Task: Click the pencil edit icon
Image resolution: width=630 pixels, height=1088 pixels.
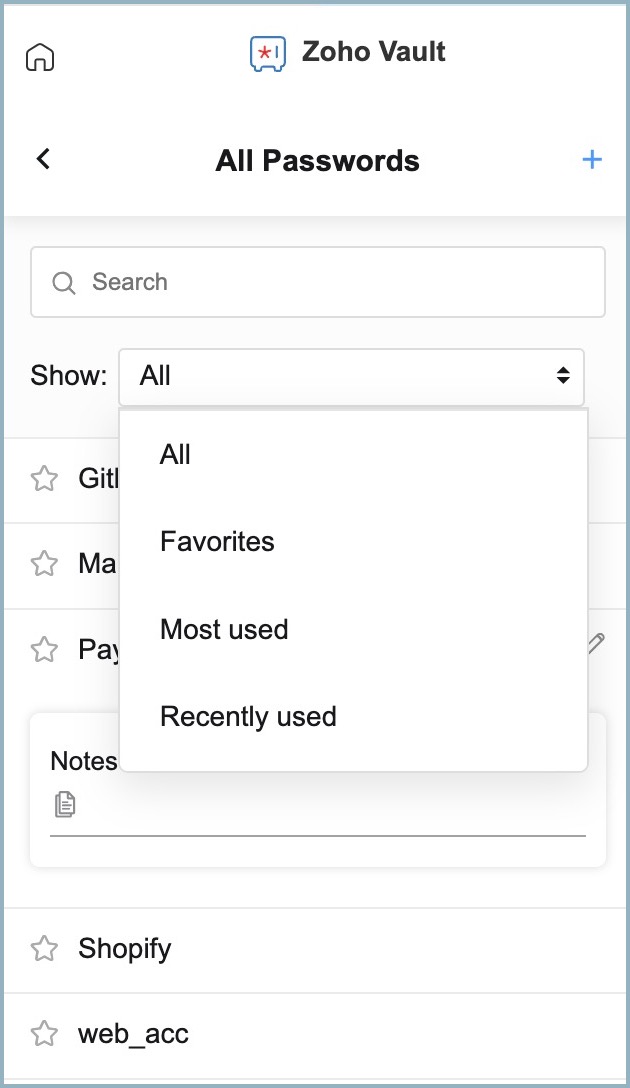Action: point(596,644)
